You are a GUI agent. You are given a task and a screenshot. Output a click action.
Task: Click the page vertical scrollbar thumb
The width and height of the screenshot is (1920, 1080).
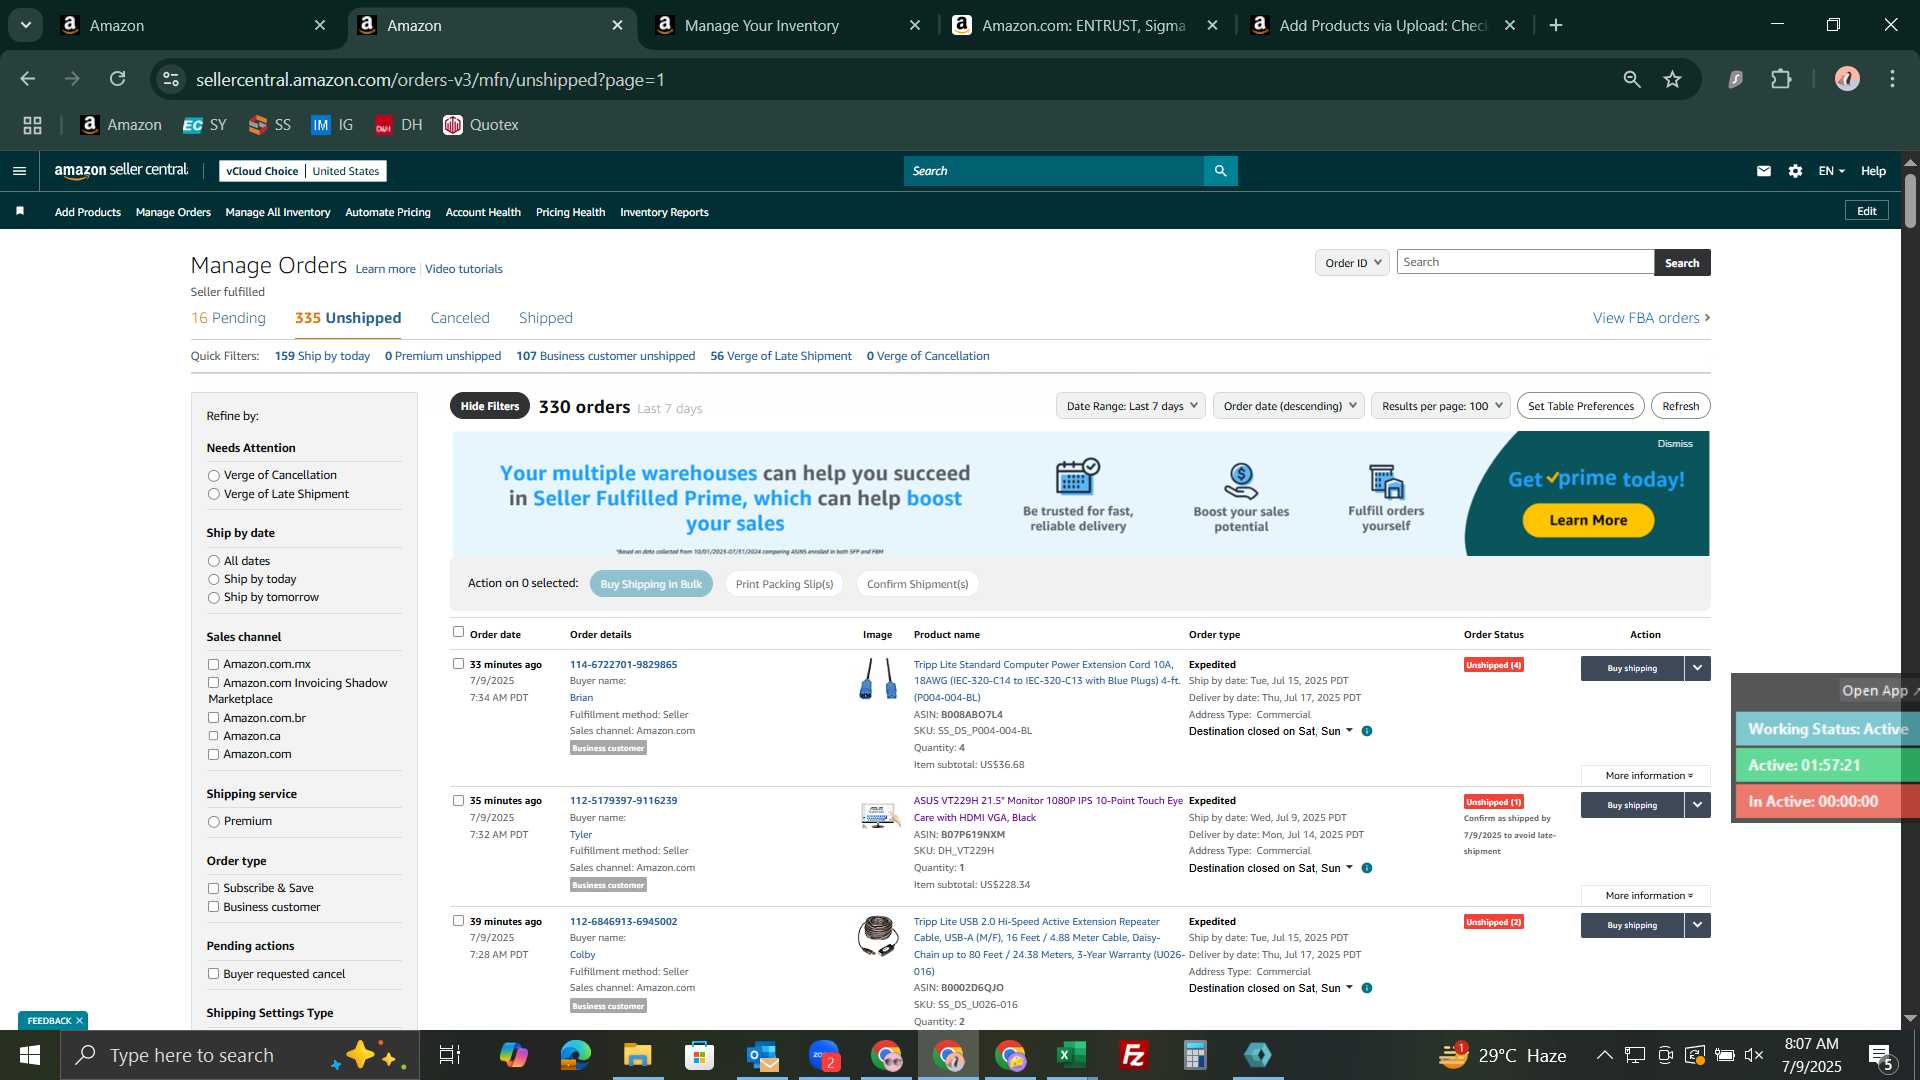pos(1910,200)
